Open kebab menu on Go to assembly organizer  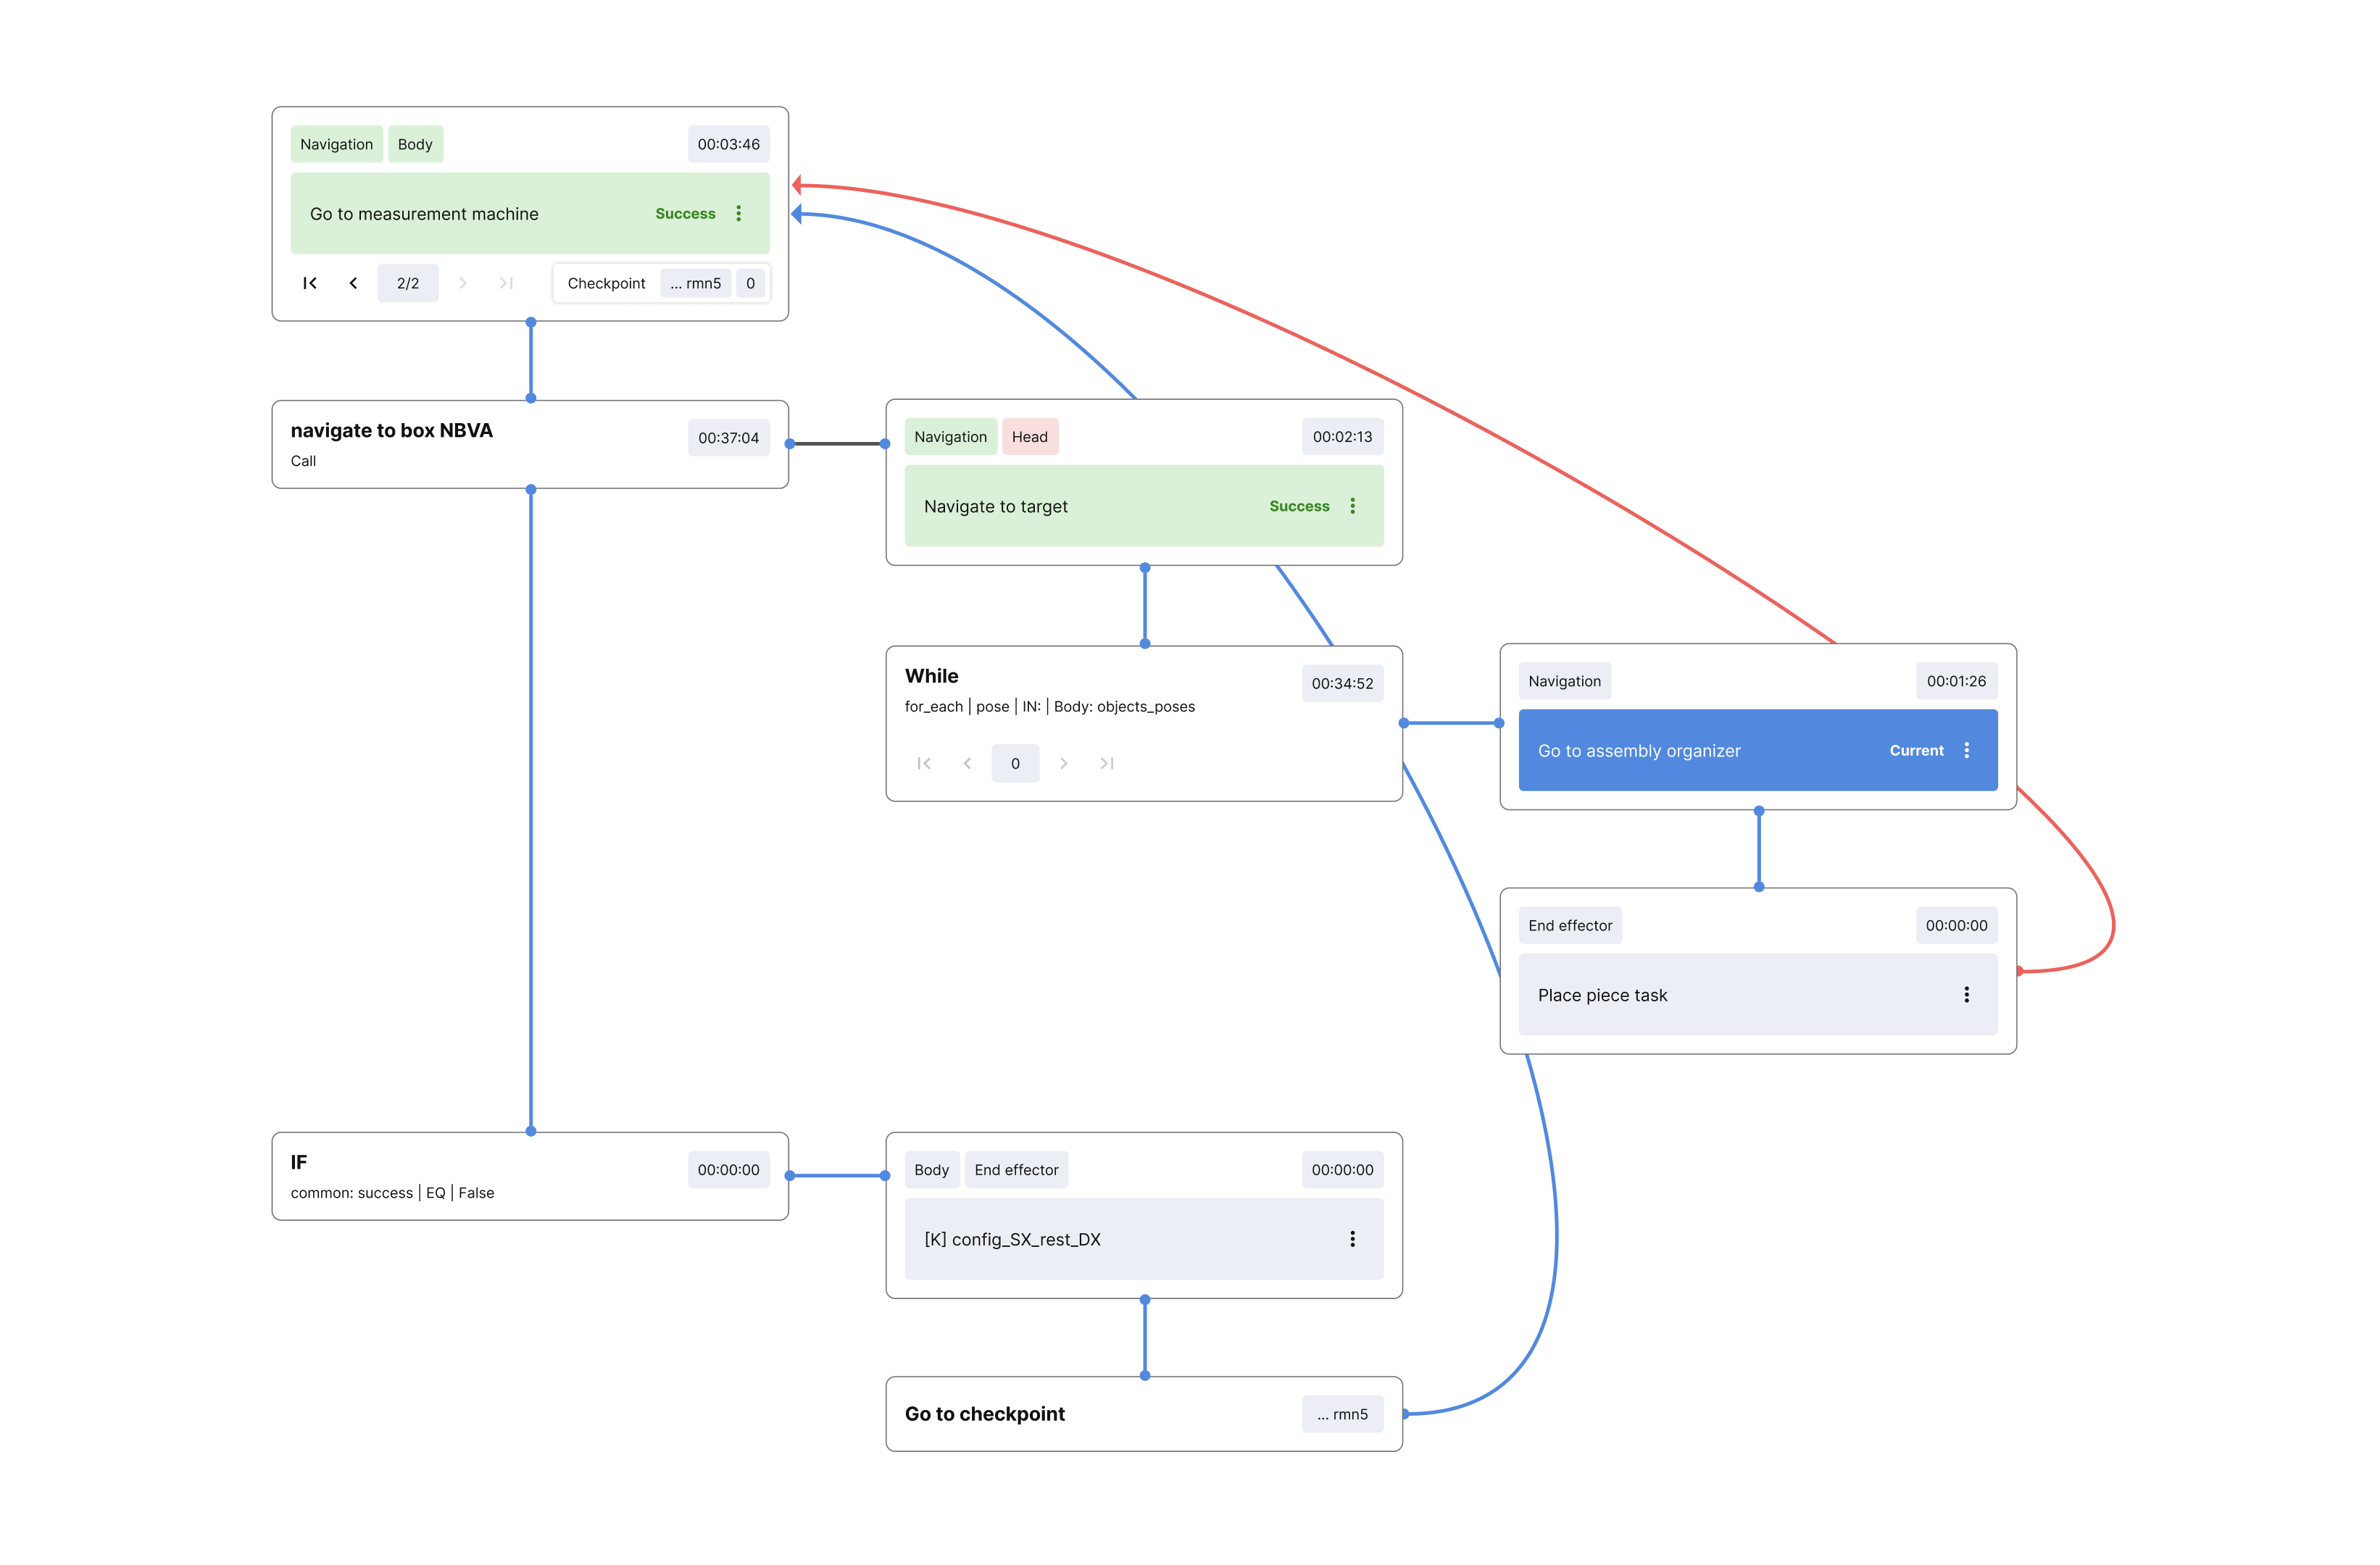(1966, 750)
